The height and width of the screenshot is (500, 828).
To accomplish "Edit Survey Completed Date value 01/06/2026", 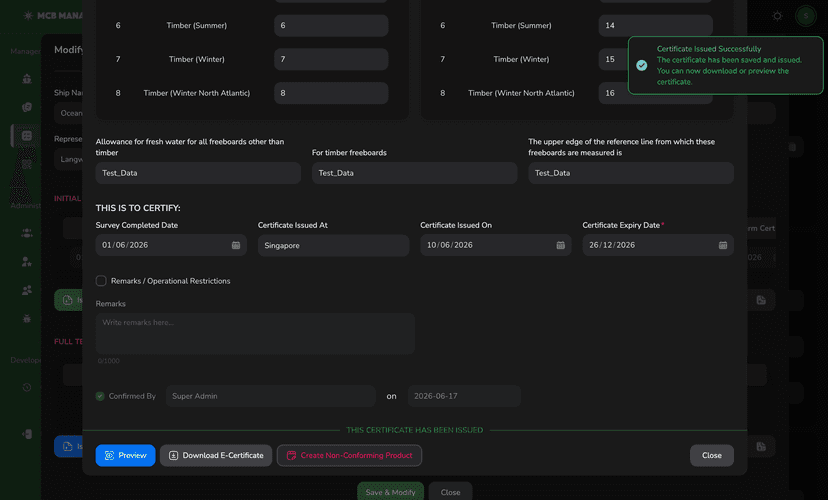I will pos(125,245).
